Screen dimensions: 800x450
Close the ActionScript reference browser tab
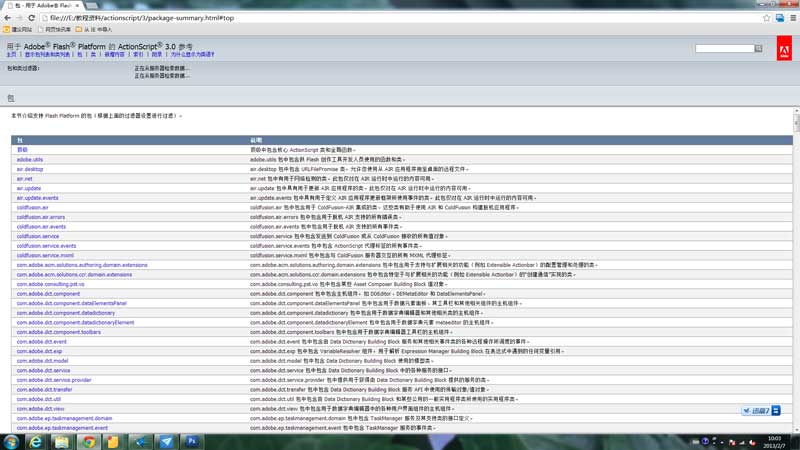click(77, 5)
